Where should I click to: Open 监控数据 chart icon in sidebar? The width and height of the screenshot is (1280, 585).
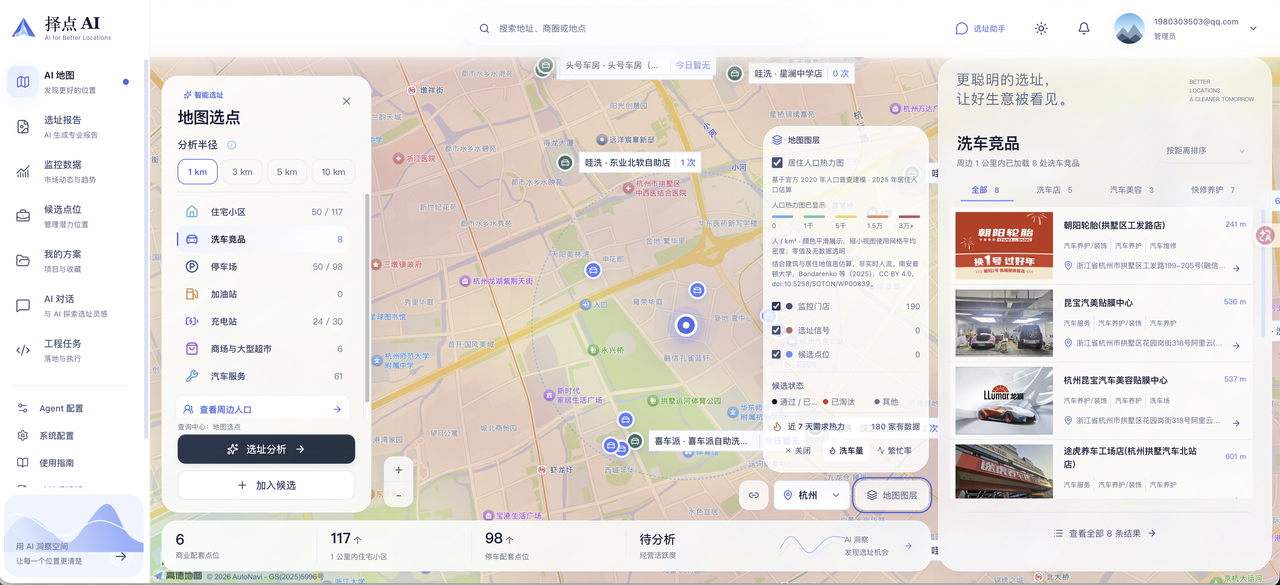point(23,171)
